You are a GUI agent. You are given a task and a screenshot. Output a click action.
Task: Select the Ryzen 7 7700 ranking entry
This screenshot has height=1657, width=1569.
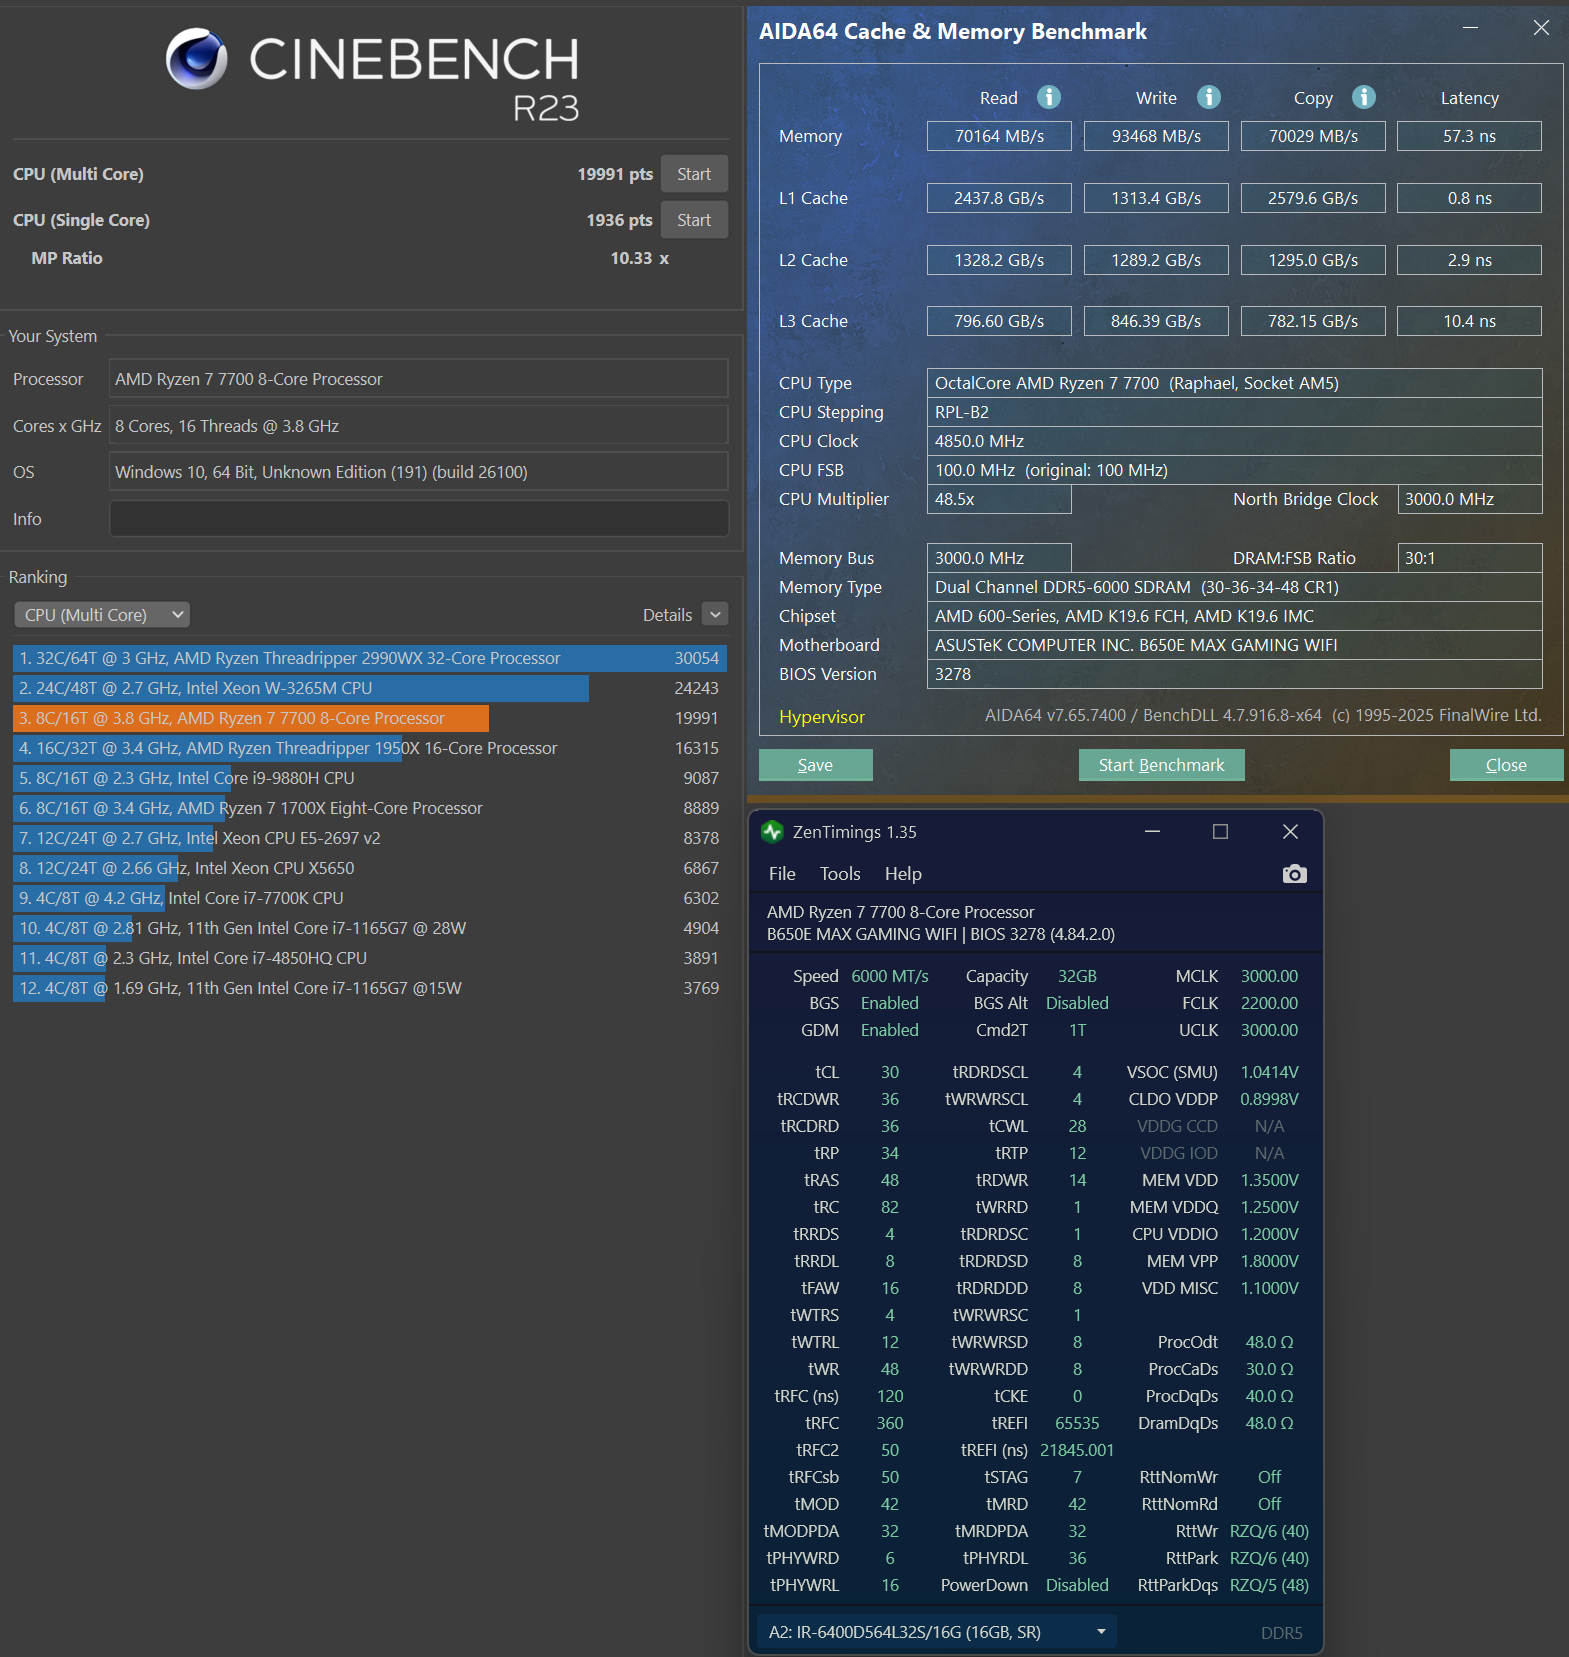pos(250,718)
